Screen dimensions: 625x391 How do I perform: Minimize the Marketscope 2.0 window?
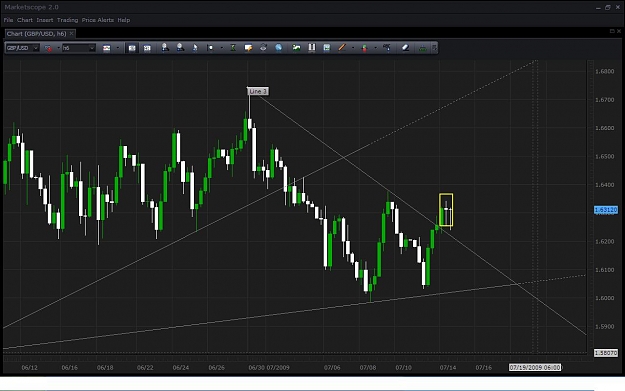(x=598, y=8)
